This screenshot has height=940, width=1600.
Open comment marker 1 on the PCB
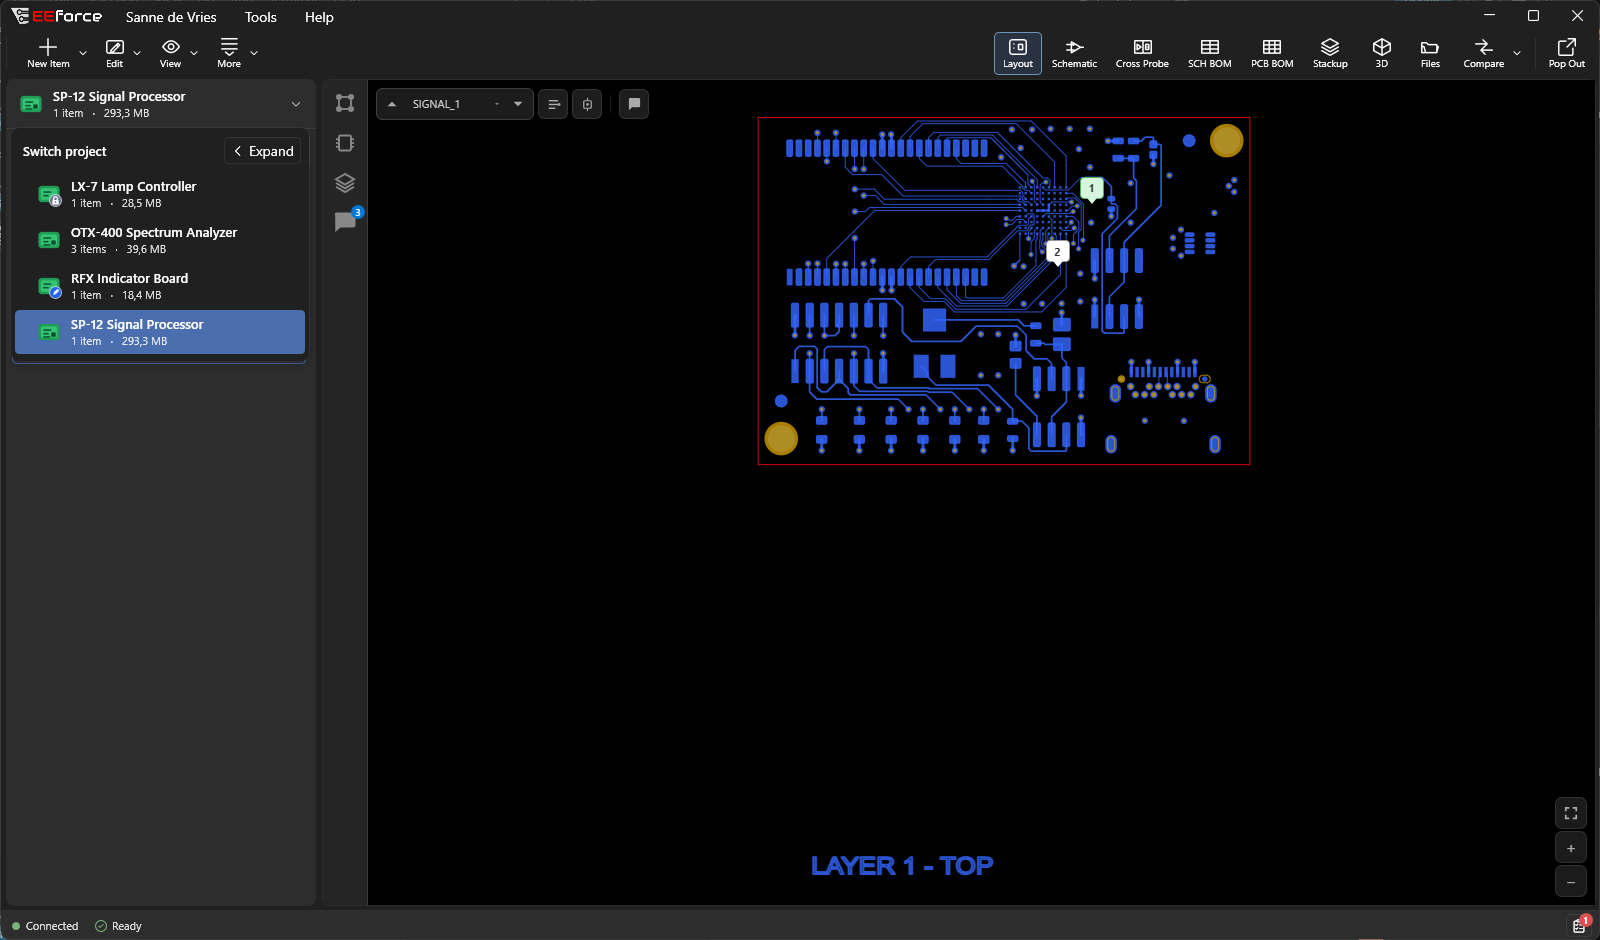click(1092, 189)
